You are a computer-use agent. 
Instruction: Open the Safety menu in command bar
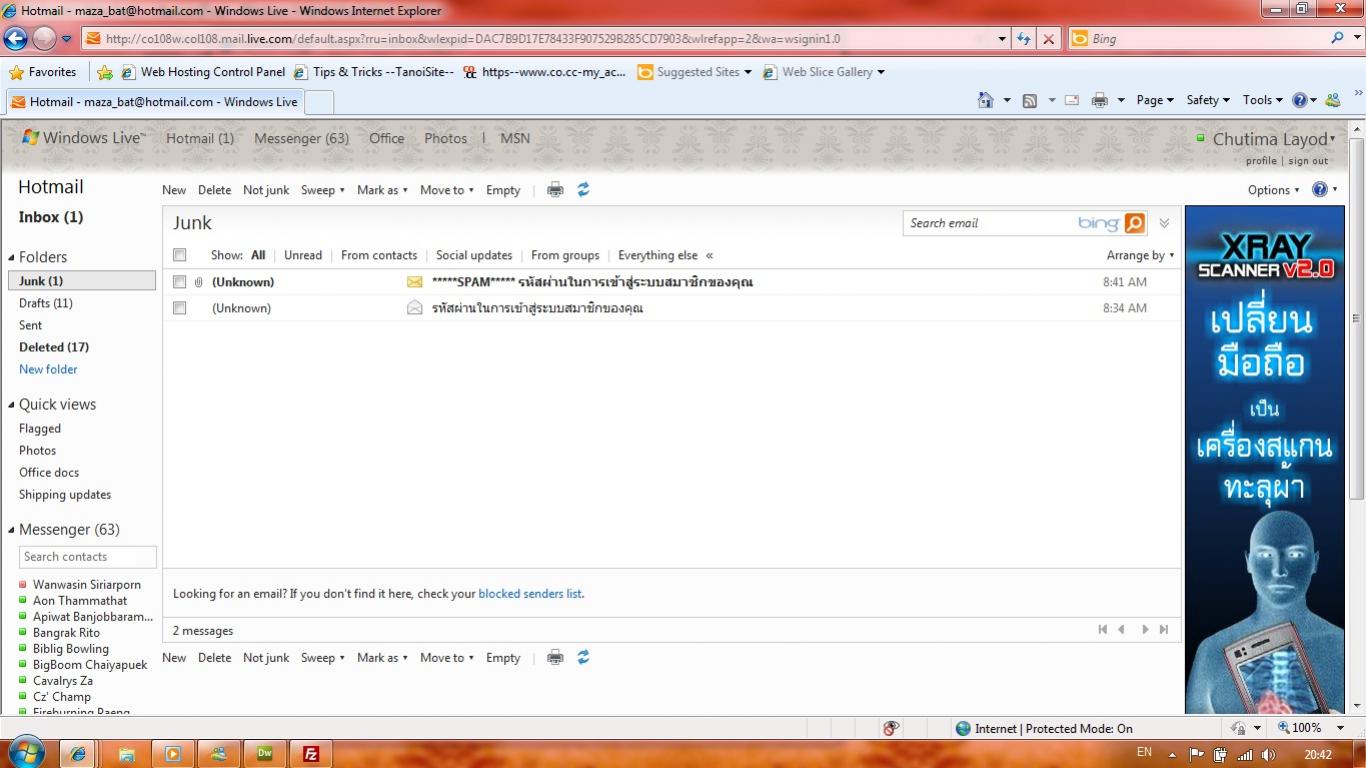tap(1208, 100)
